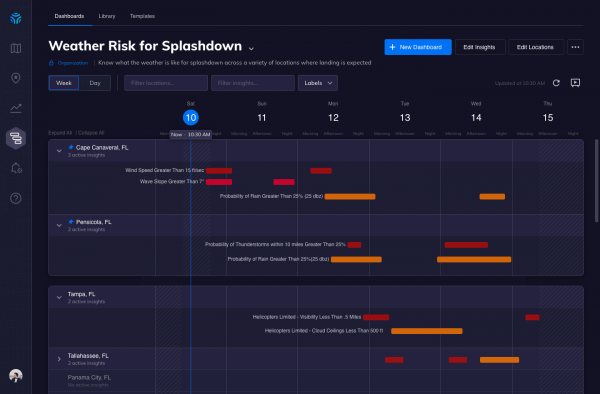
Task: Open the locations pin icon in sidebar
Action: tap(16, 78)
